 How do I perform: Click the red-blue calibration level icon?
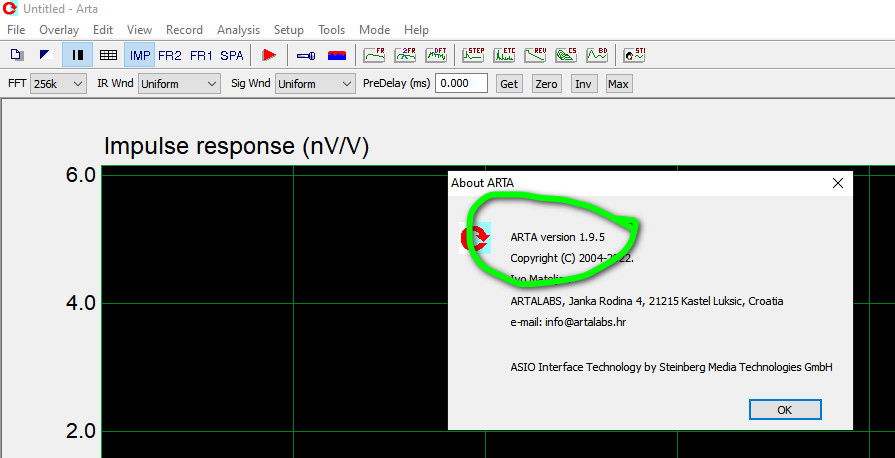(x=337, y=55)
